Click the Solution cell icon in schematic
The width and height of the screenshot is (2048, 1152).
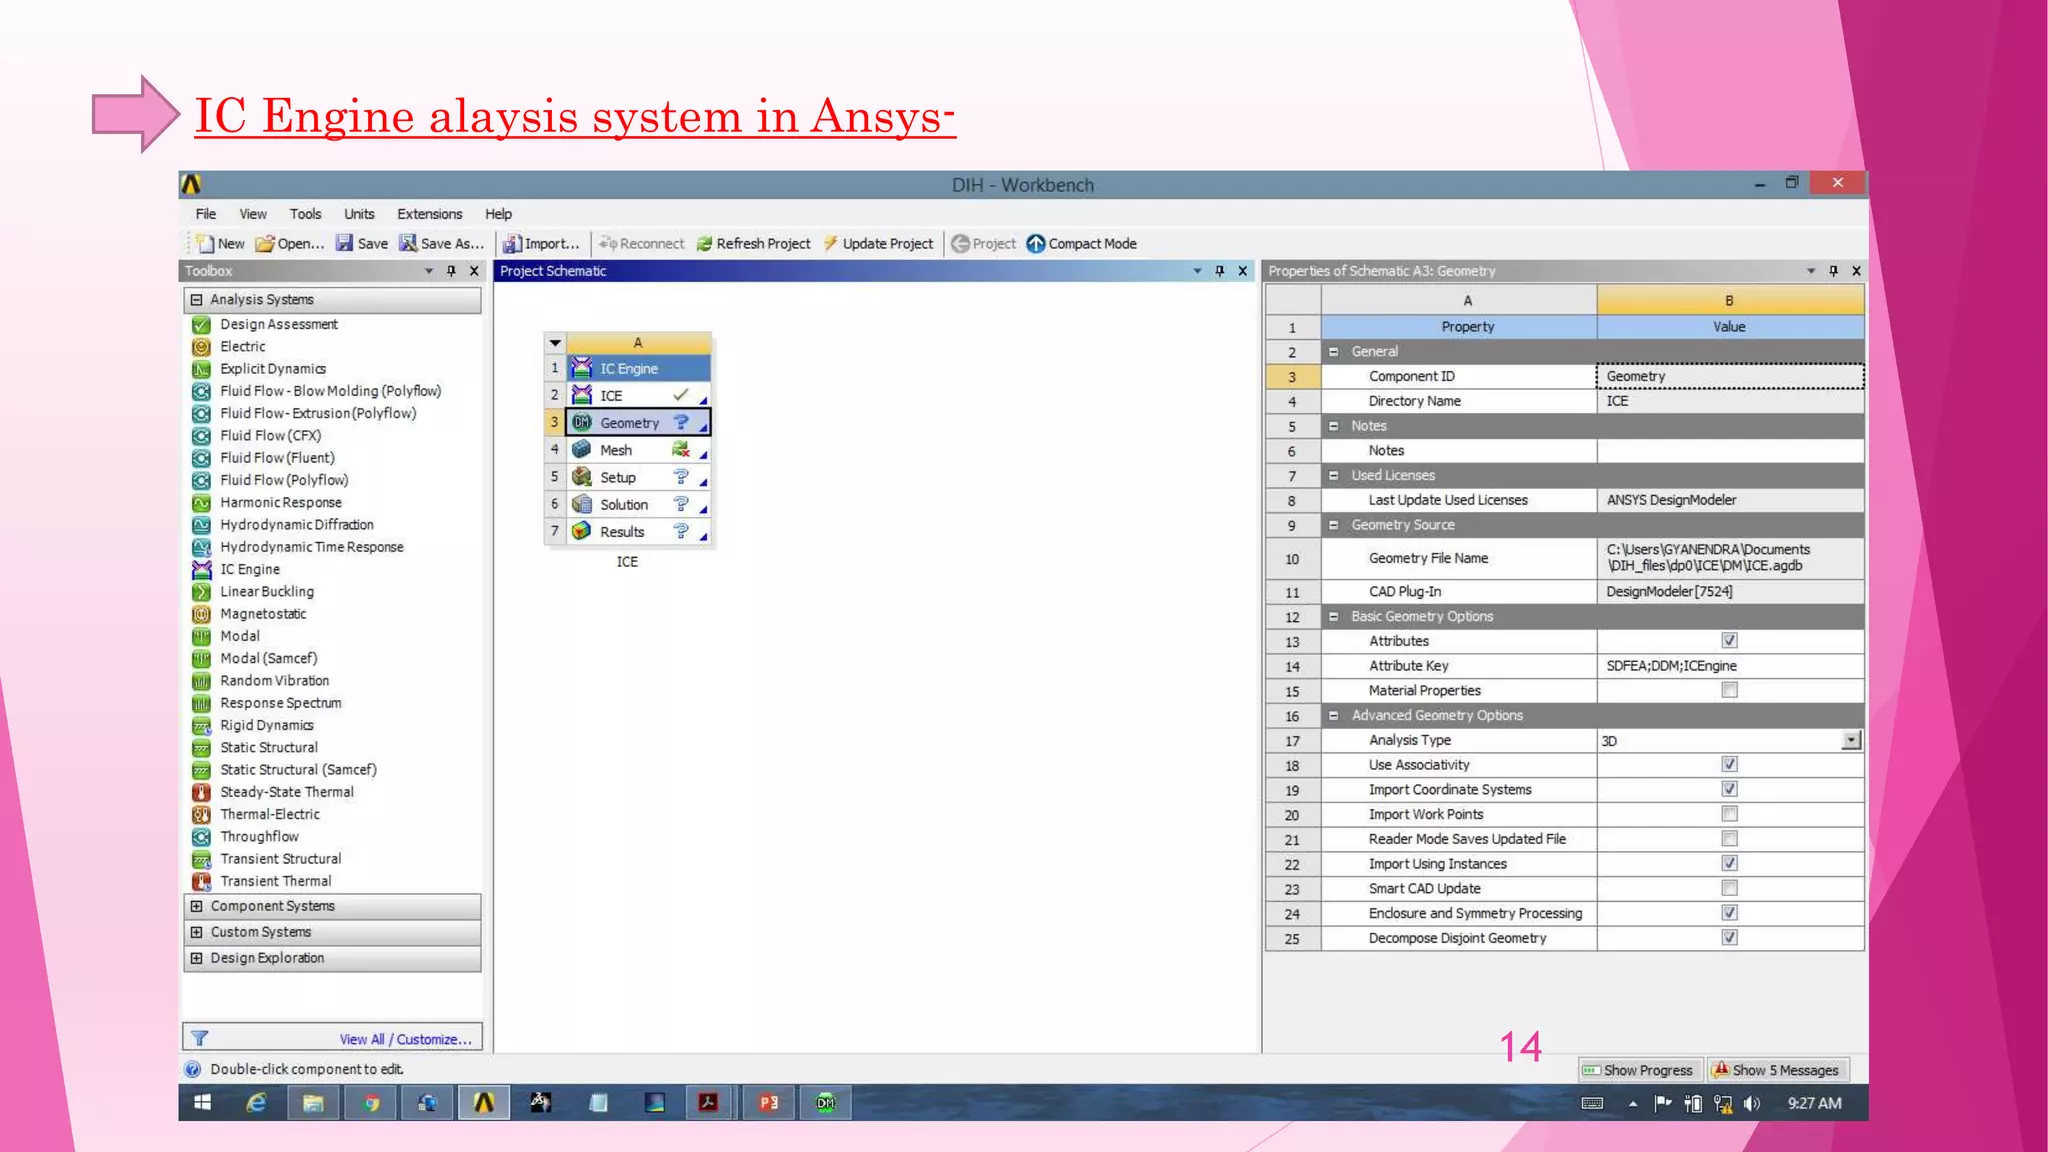581,504
